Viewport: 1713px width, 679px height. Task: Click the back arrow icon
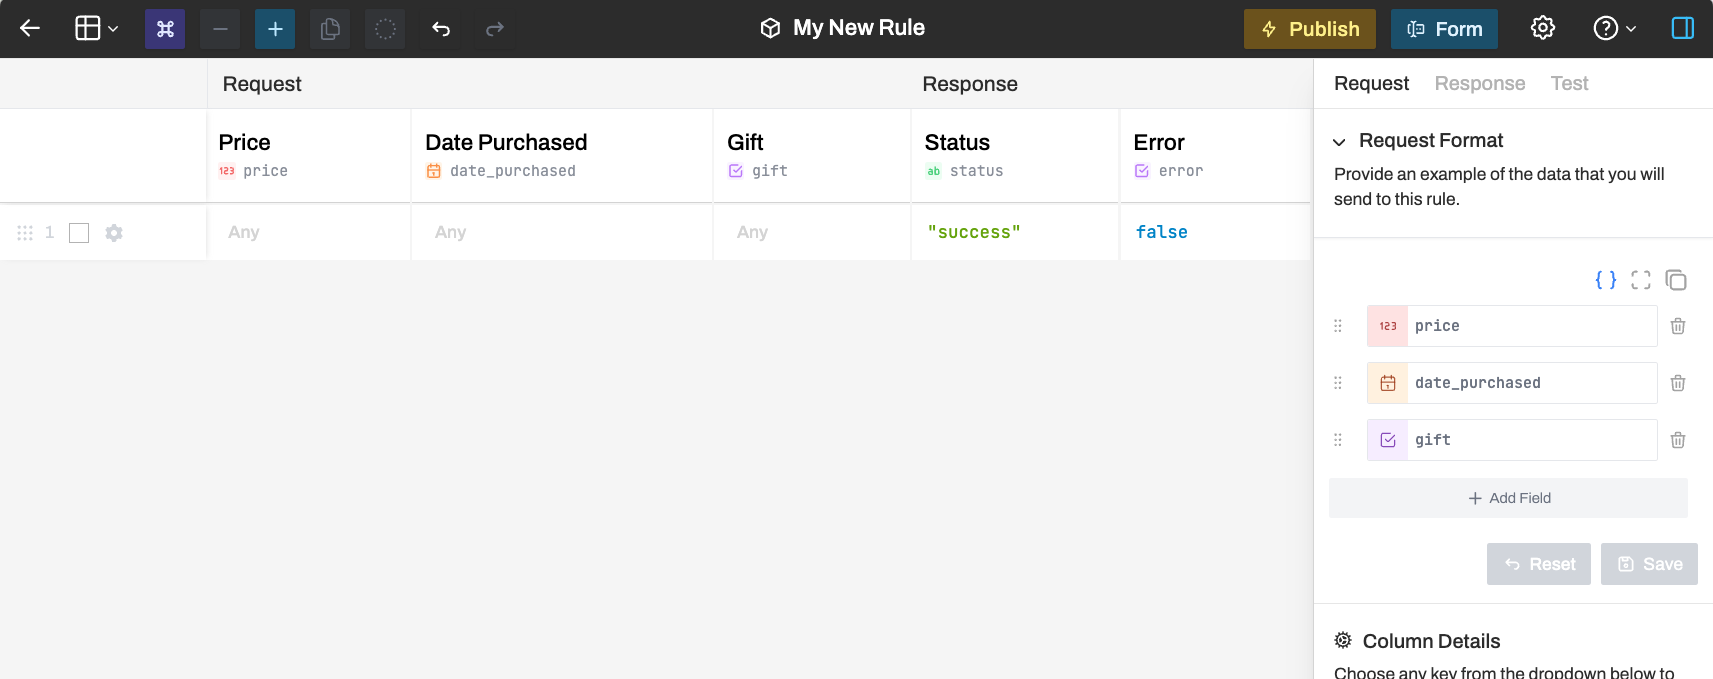click(30, 29)
